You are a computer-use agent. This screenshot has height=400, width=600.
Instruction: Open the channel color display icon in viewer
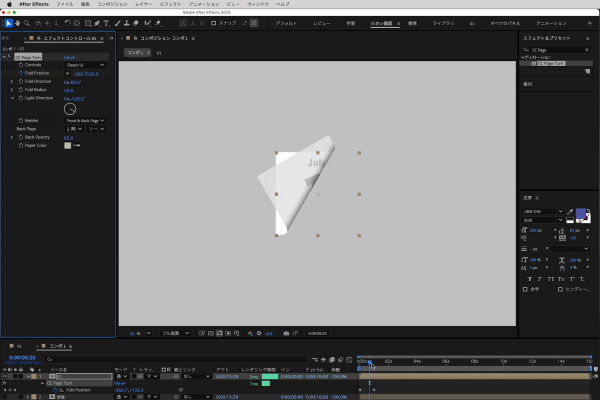pos(250,333)
